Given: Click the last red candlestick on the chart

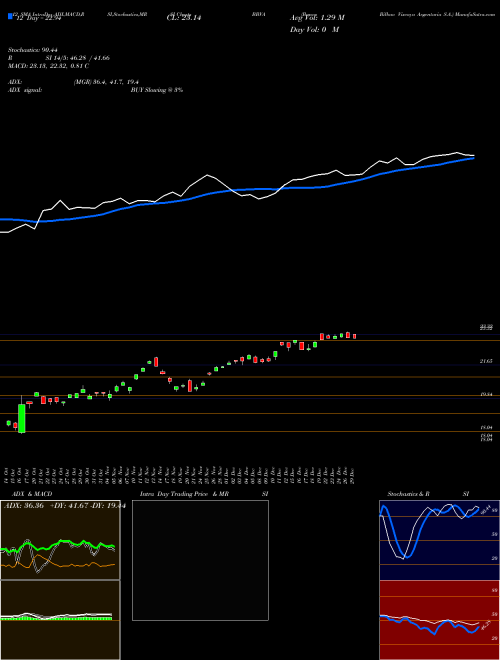Looking at the screenshot, I should click(x=355, y=336).
